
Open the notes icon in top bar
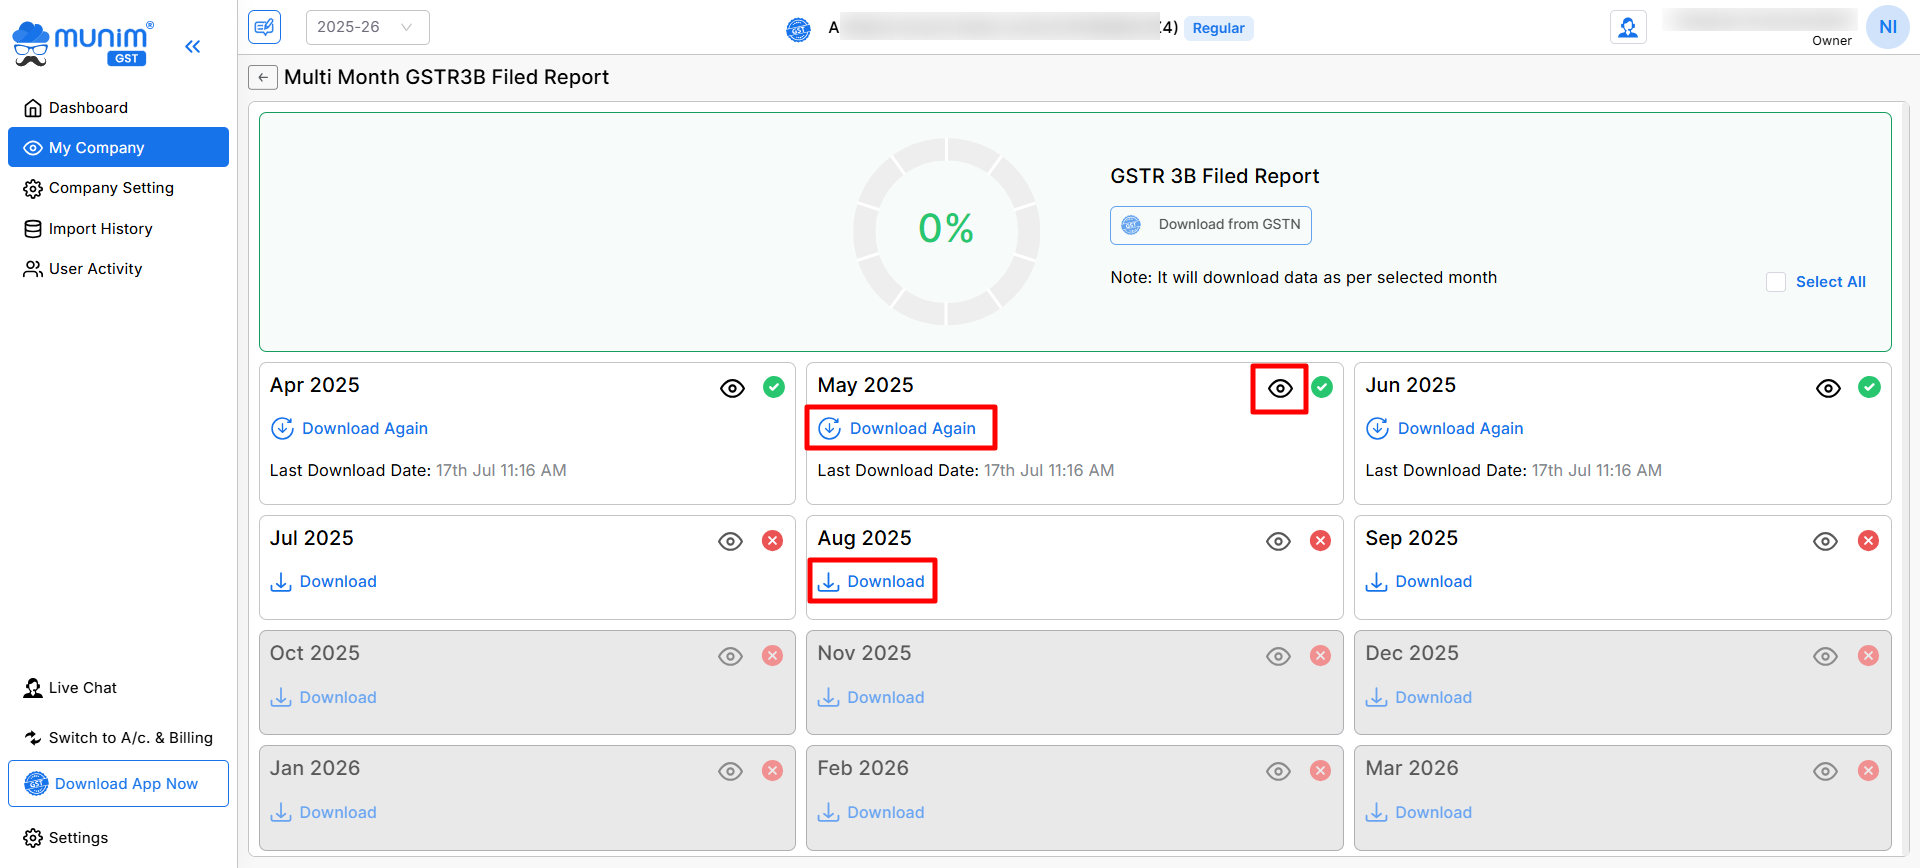point(265,27)
